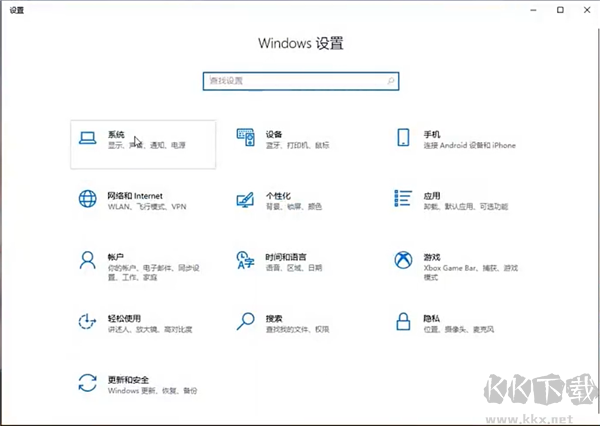This screenshot has height=426, width=600.
Task: Click the 手机 title text
Action: pyautogui.click(x=432, y=134)
